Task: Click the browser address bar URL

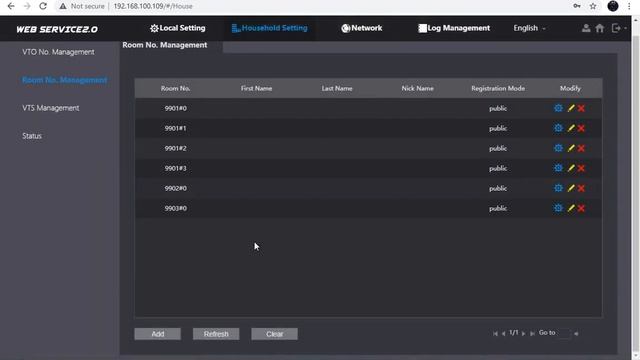Action: [x=153, y=6]
